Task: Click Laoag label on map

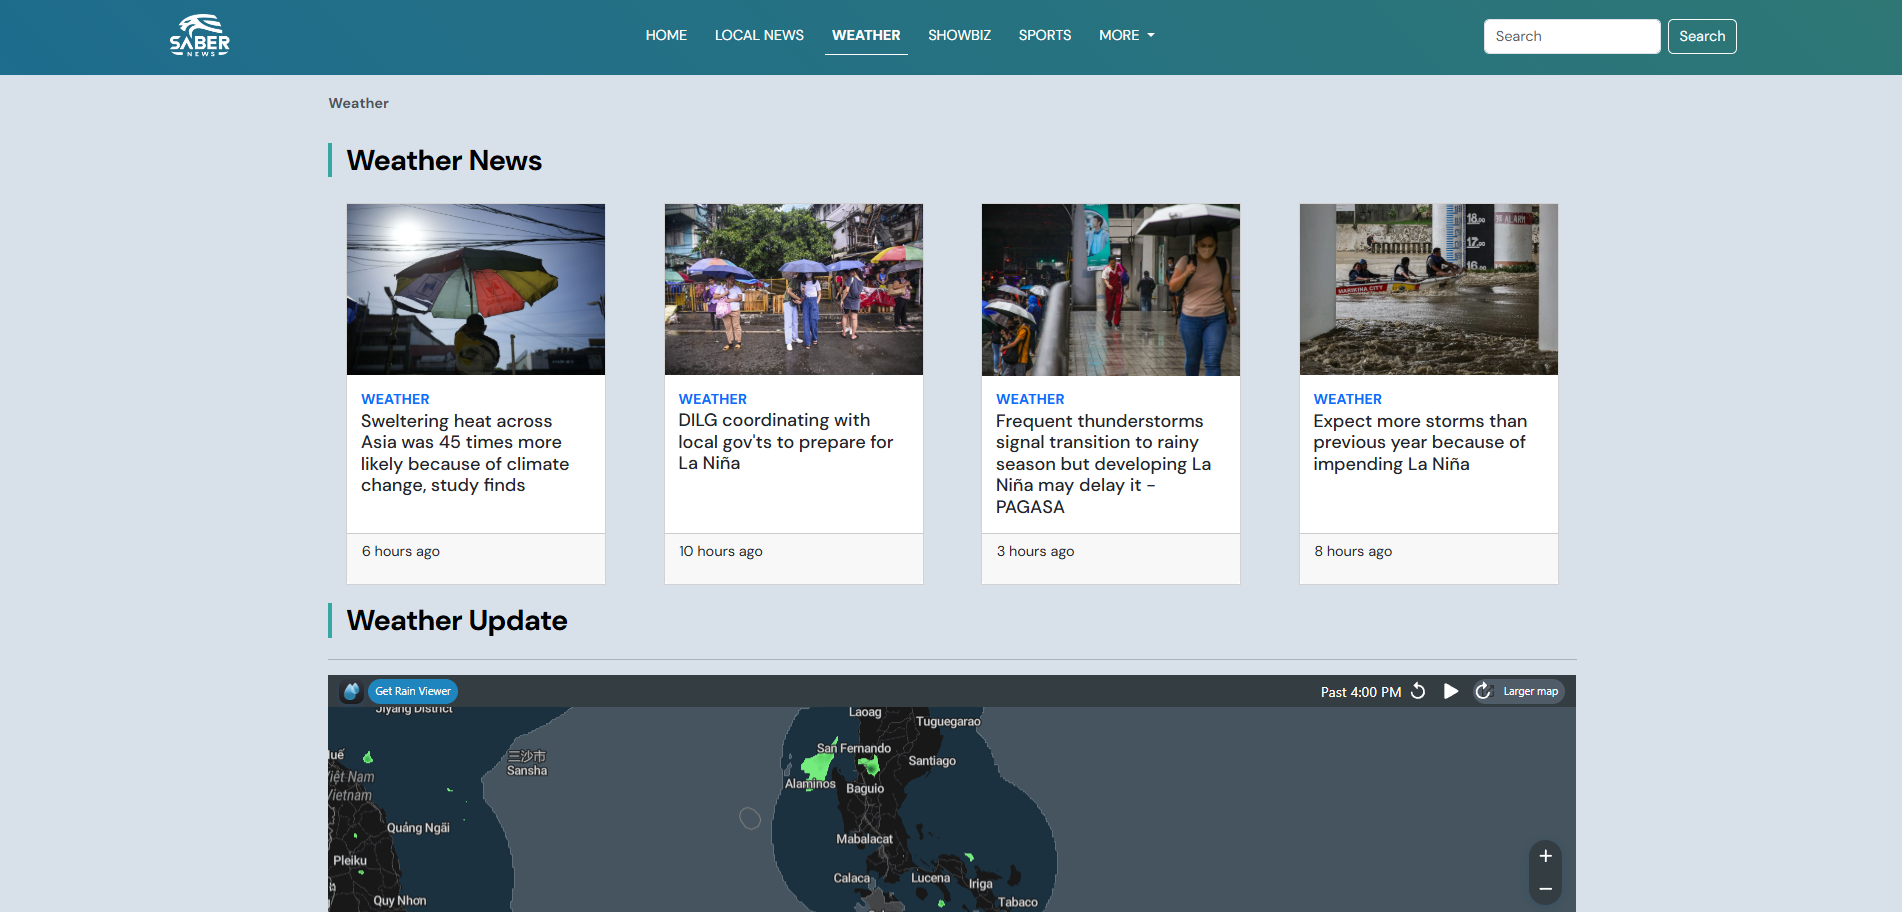Action: click(x=865, y=712)
